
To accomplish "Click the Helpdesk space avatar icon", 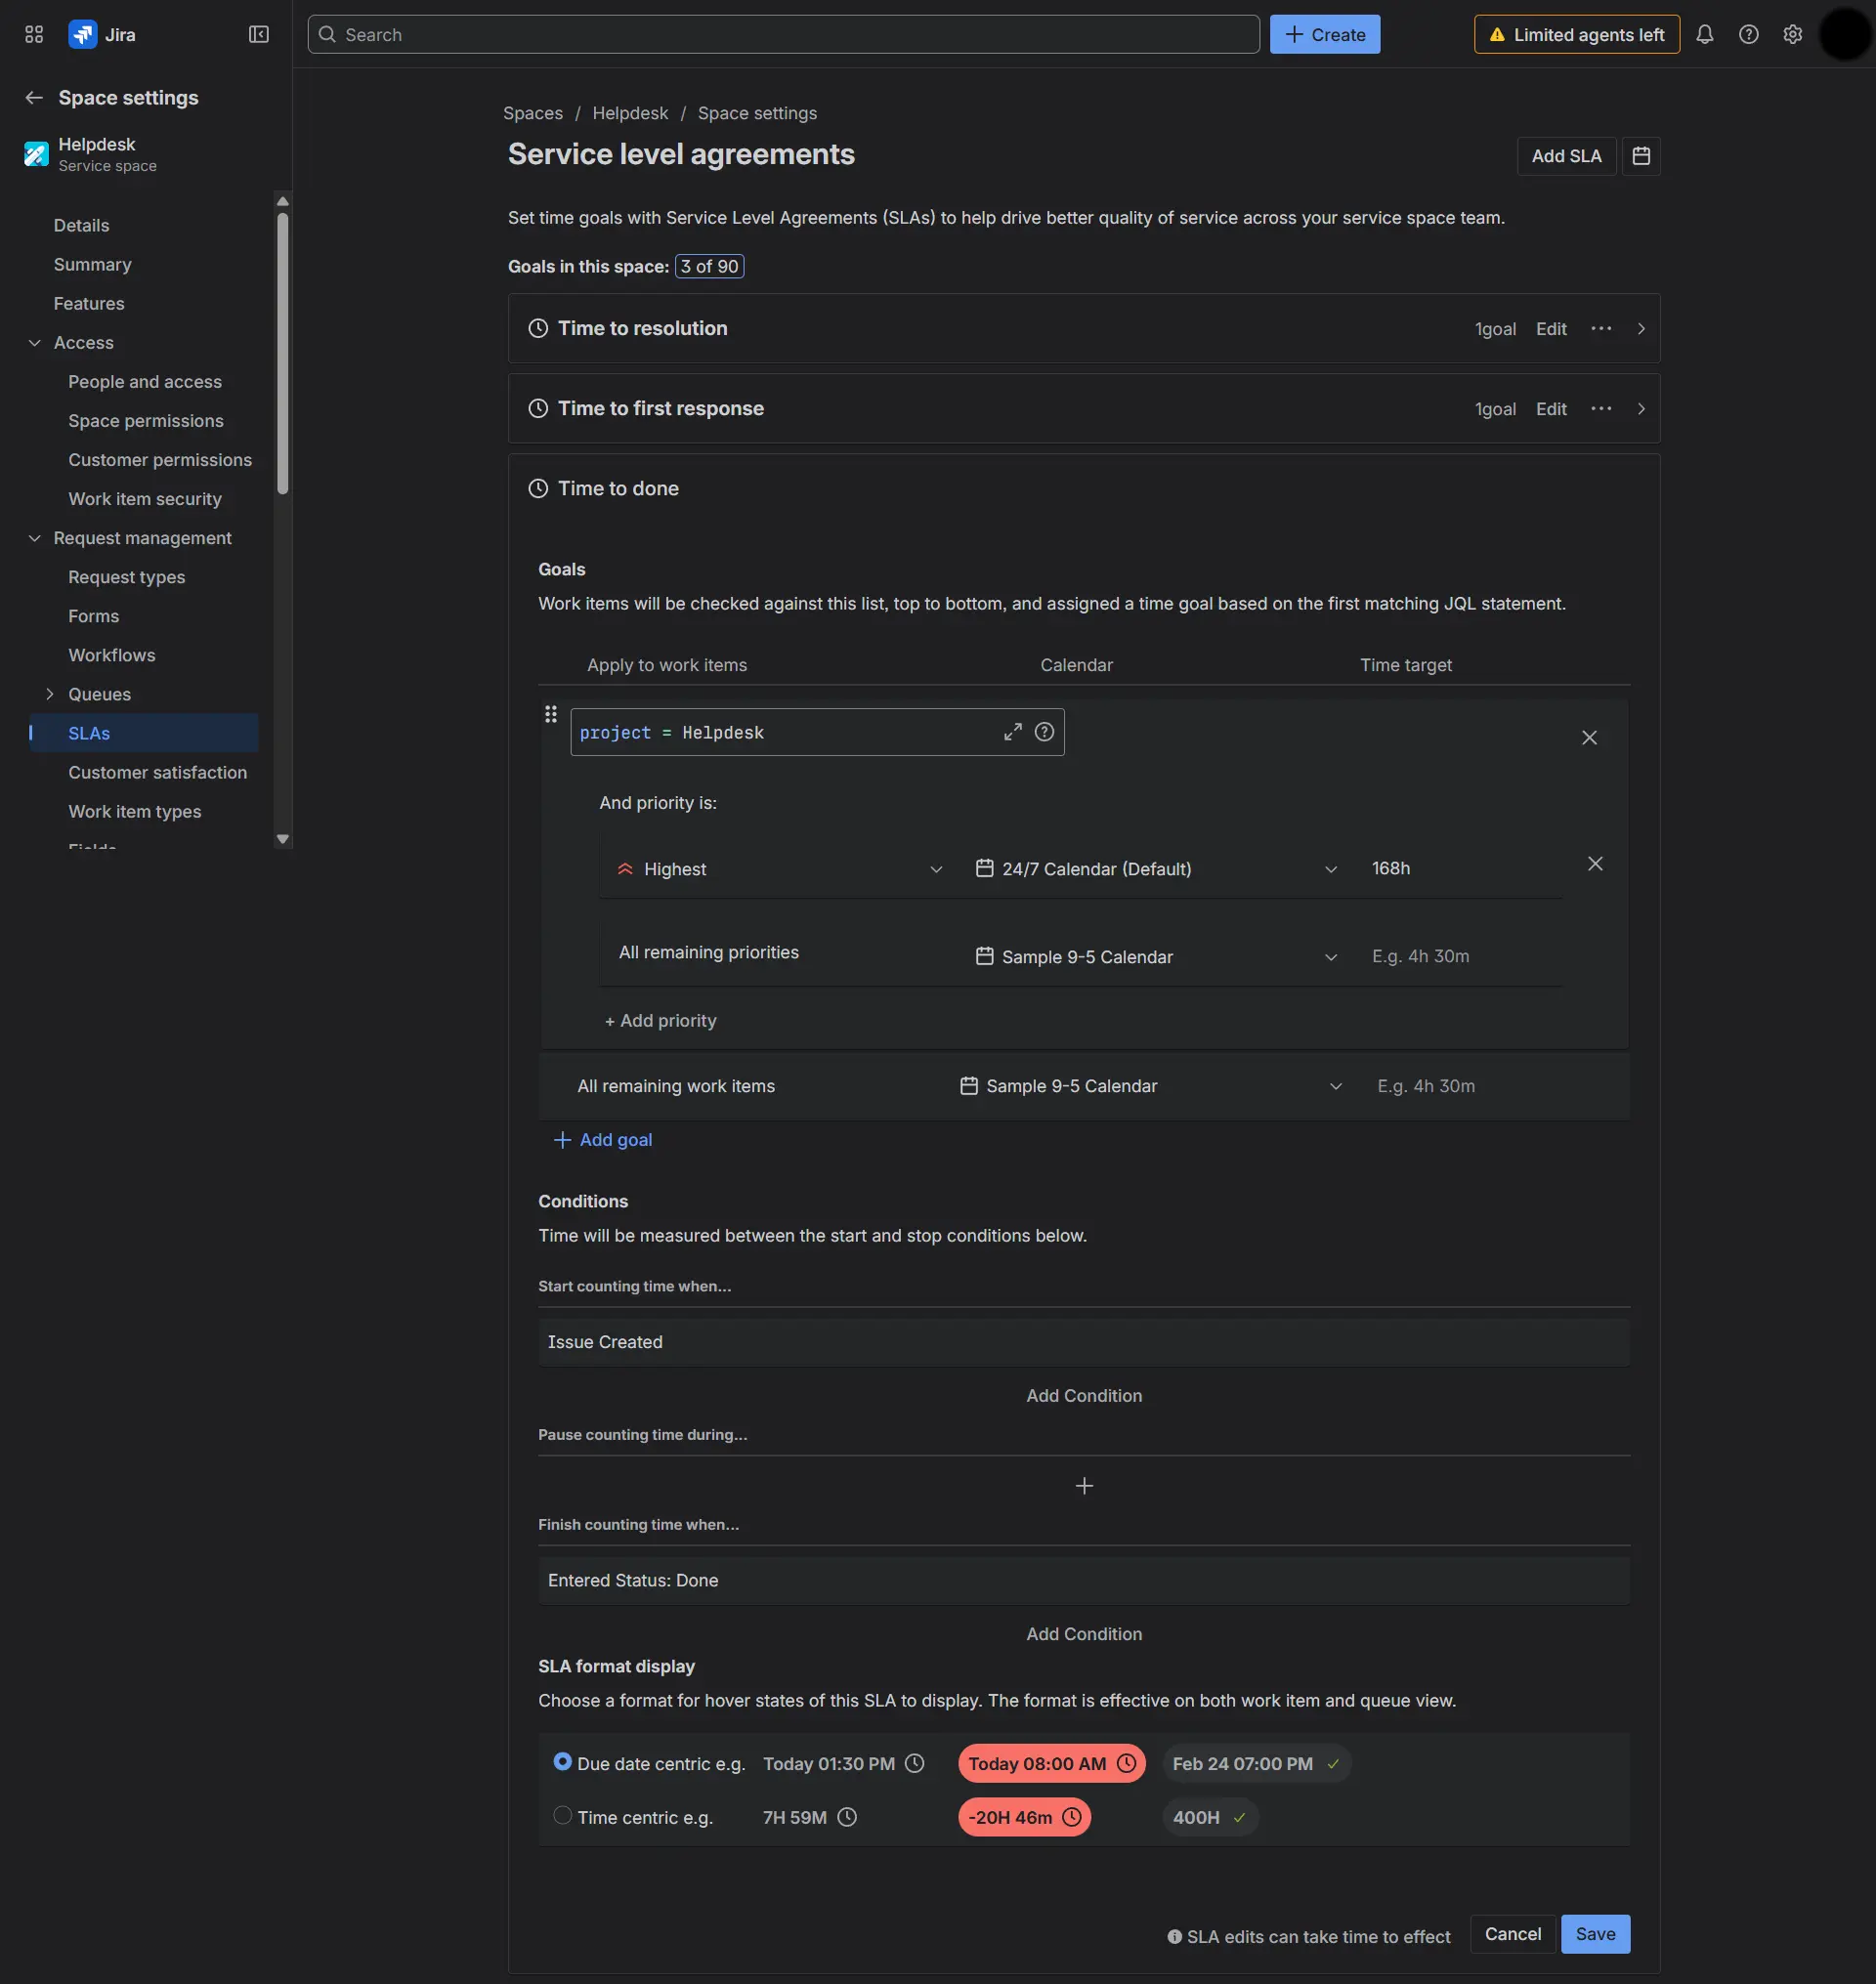I will tap(36, 154).
